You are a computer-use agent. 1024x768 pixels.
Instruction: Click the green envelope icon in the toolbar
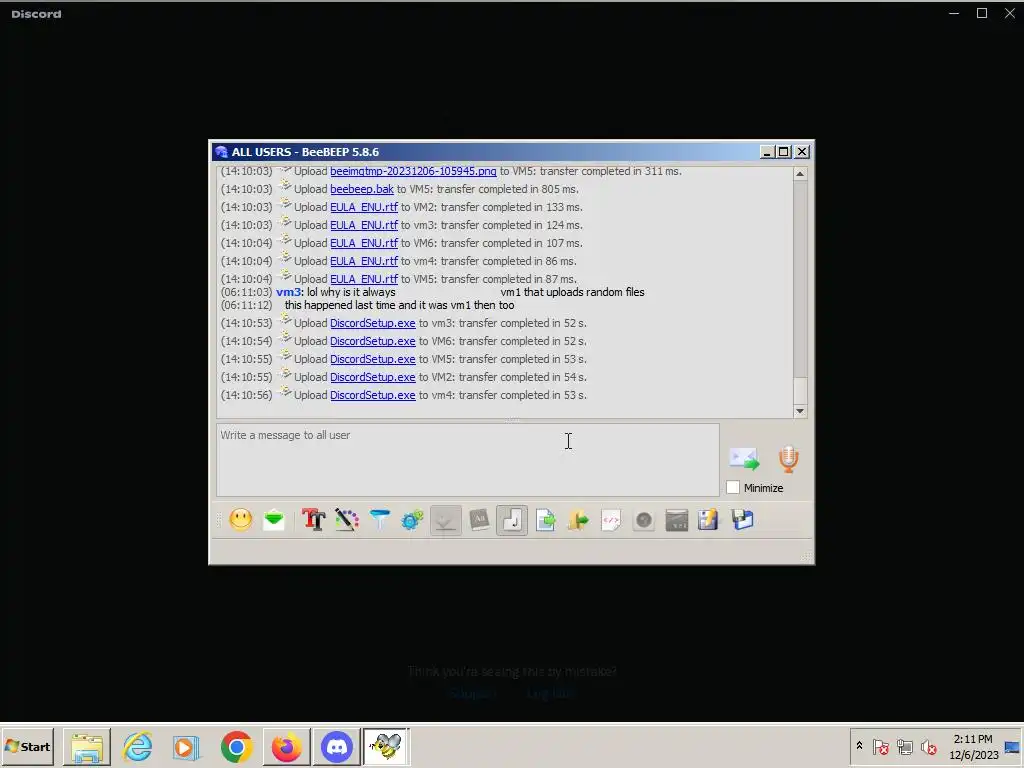[x=274, y=520]
